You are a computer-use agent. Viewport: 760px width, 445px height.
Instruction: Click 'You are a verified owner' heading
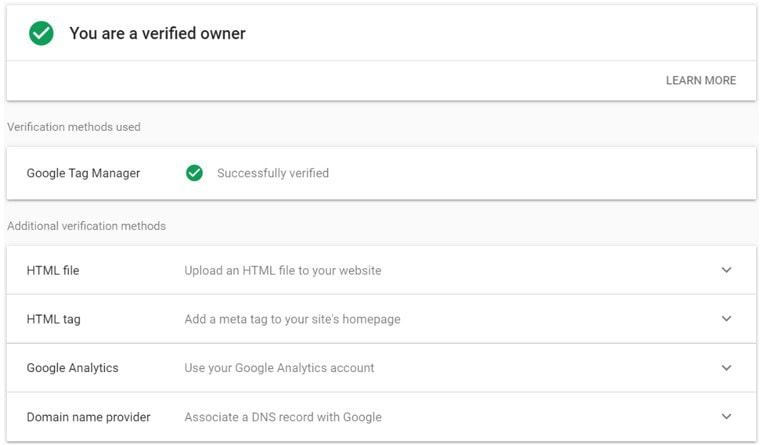coord(157,33)
